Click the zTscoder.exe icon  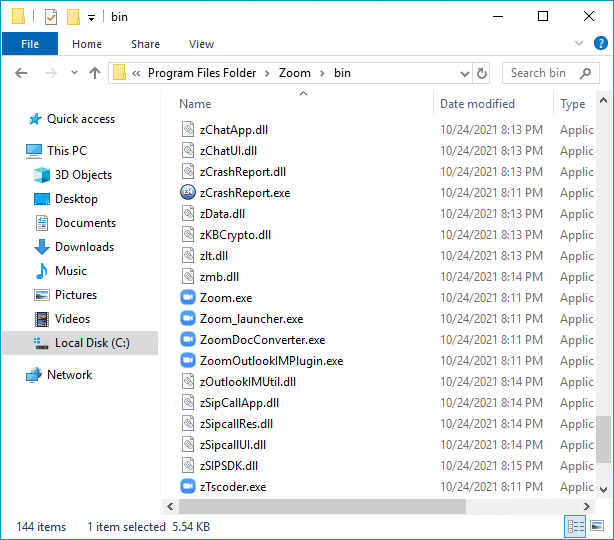[188, 486]
